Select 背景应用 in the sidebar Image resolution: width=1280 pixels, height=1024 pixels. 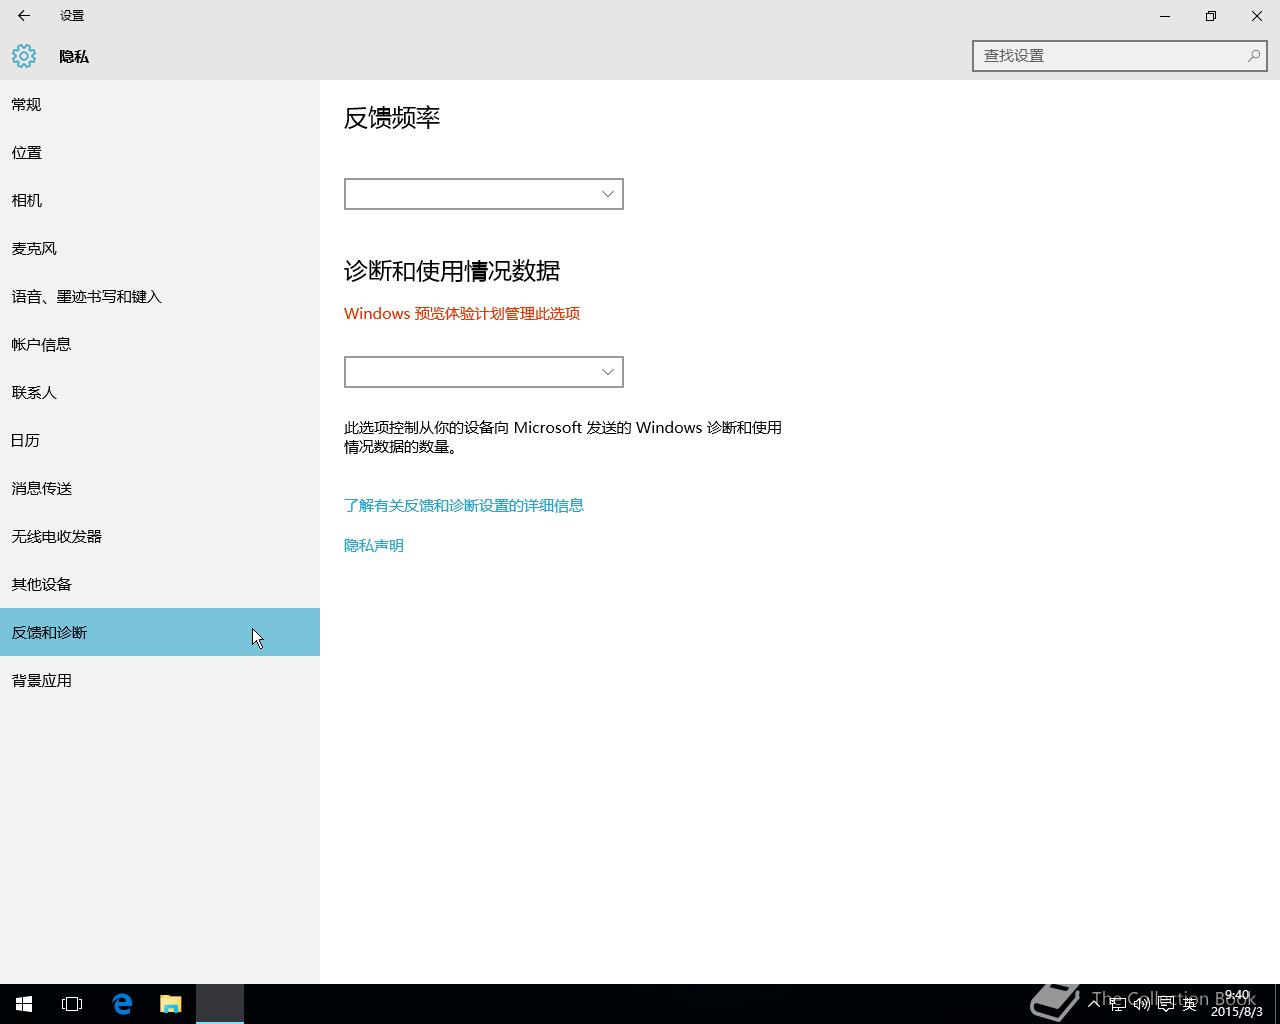click(x=160, y=680)
